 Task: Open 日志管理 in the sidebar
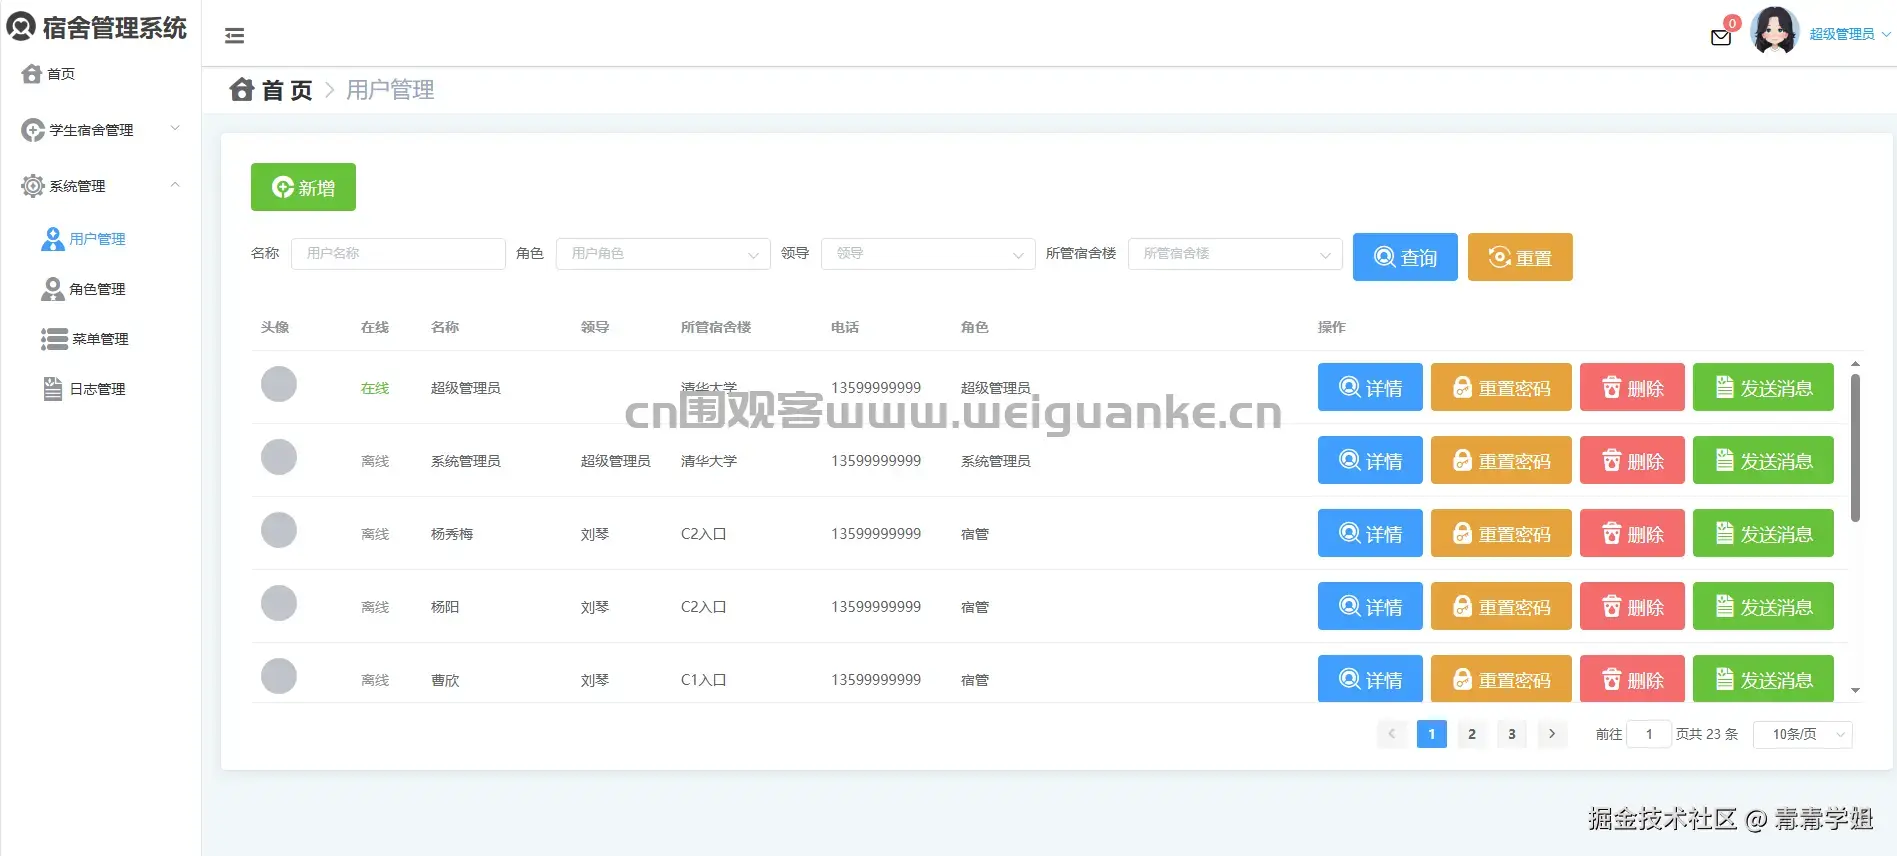pyautogui.click(x=84, y=389)
